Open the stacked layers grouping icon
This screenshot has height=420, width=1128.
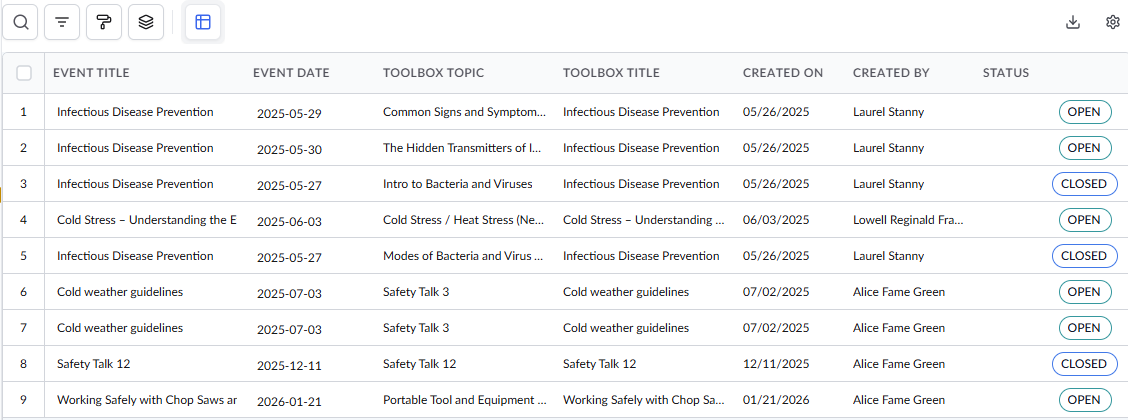coord(146,22)
